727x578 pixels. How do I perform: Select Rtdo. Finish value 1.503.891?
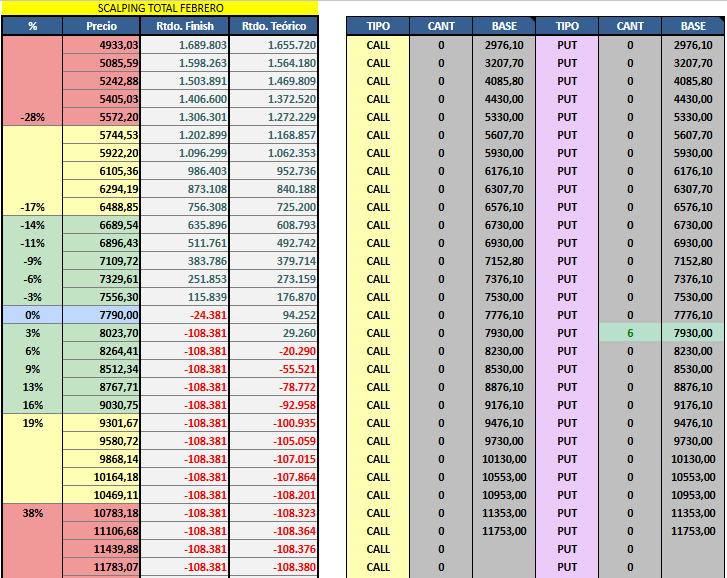tap(185, 81)
